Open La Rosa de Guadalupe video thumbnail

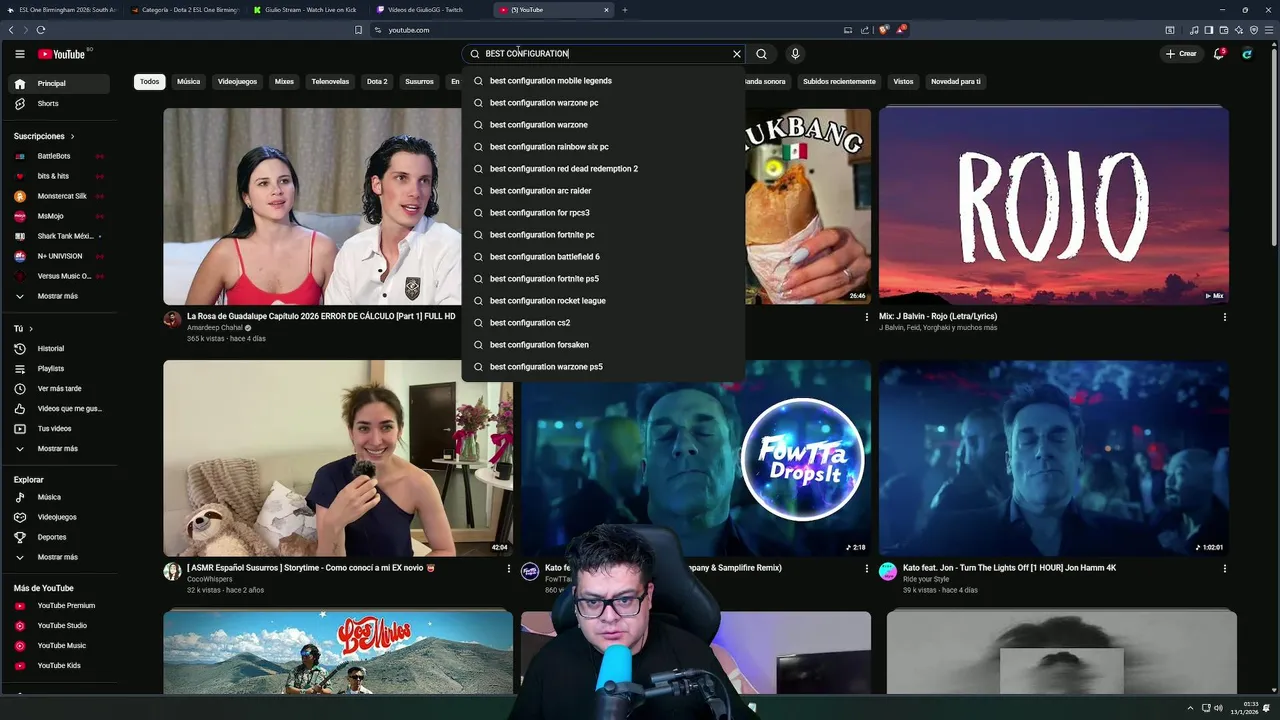point(312,206)
